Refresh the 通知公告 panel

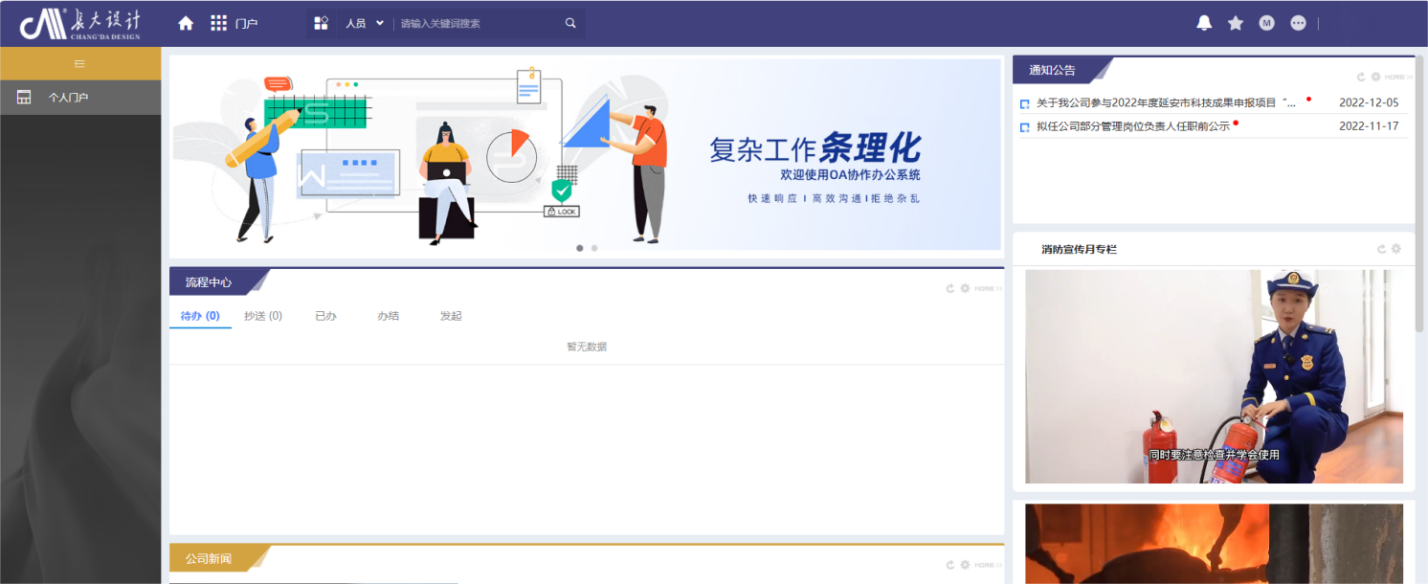1361,77
